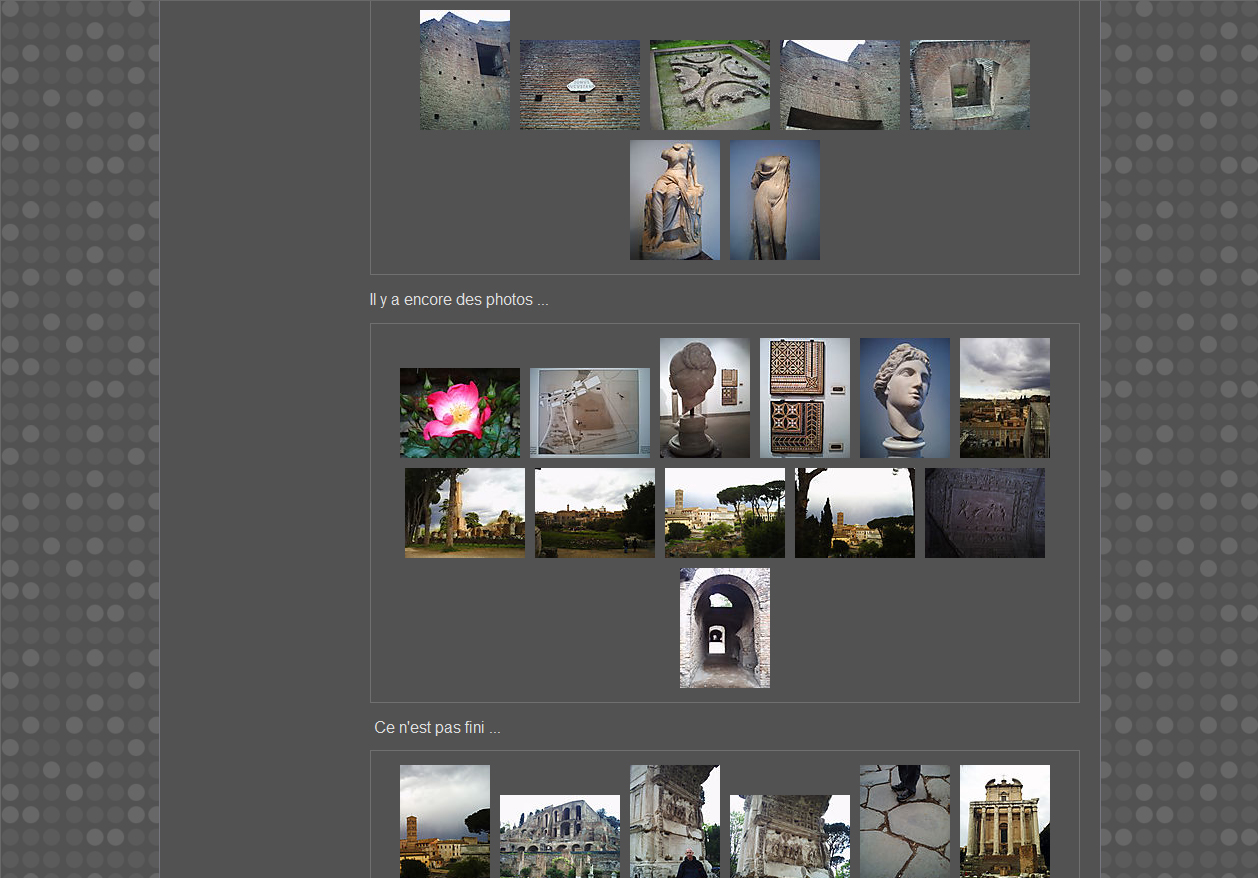Screen dimensions: 1258x878
Task: Click the ornamental garden ruins thumbnail
Action: pyautogui.click(x=709, y=85)
